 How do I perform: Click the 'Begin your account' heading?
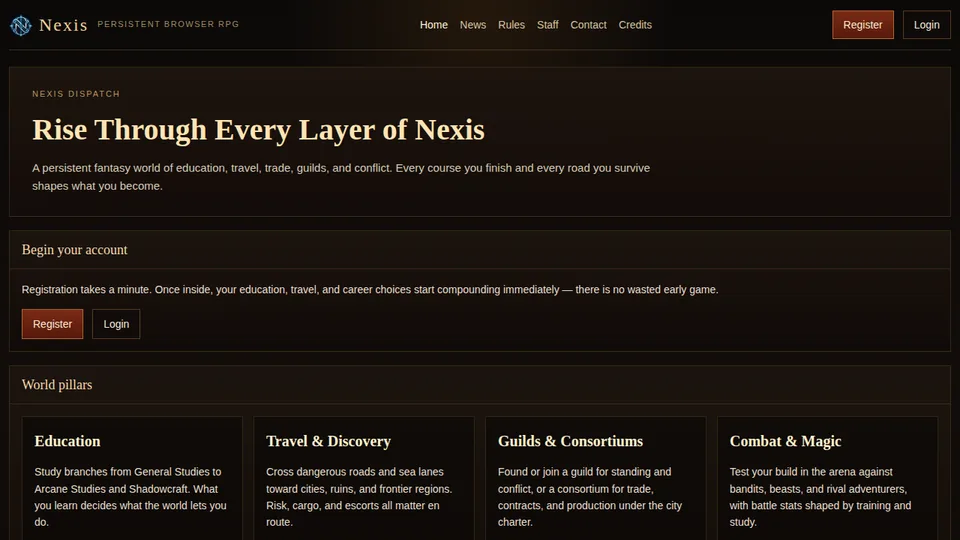pyautogui.click(x=75, y=250)
